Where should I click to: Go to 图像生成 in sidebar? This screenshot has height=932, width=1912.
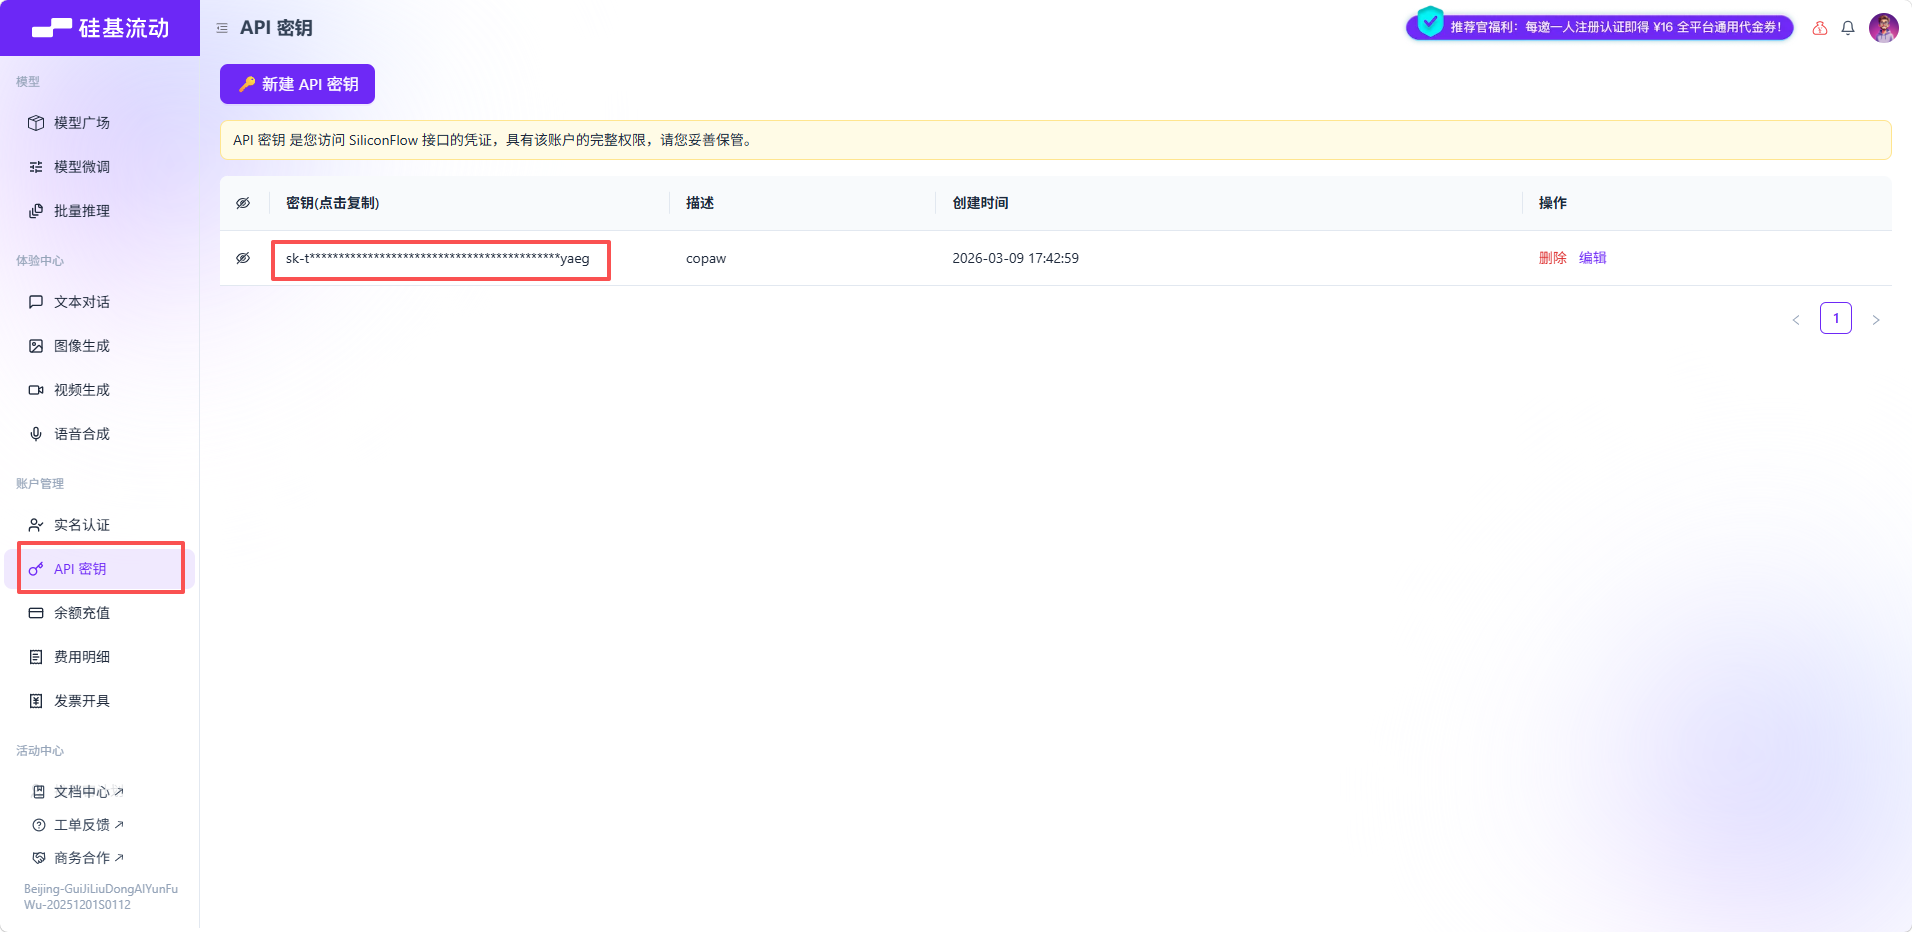82,346
